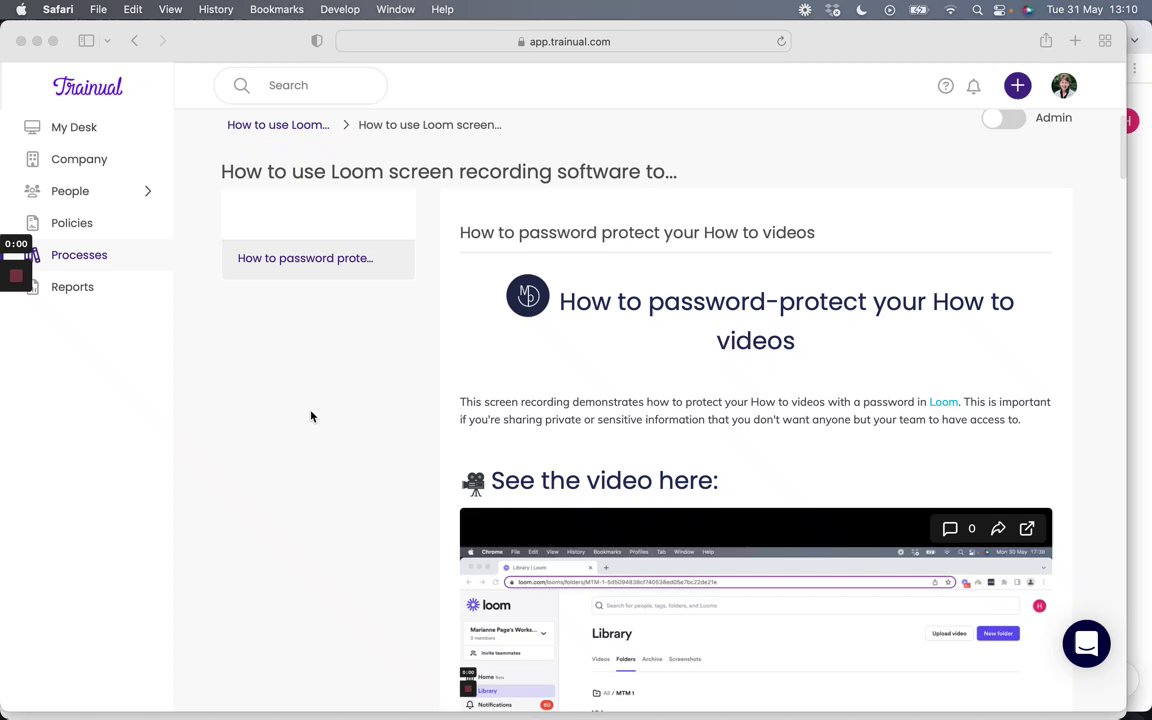
Task: Open the Edit menu
Action: pyautogui.click(x=133, y=10)
